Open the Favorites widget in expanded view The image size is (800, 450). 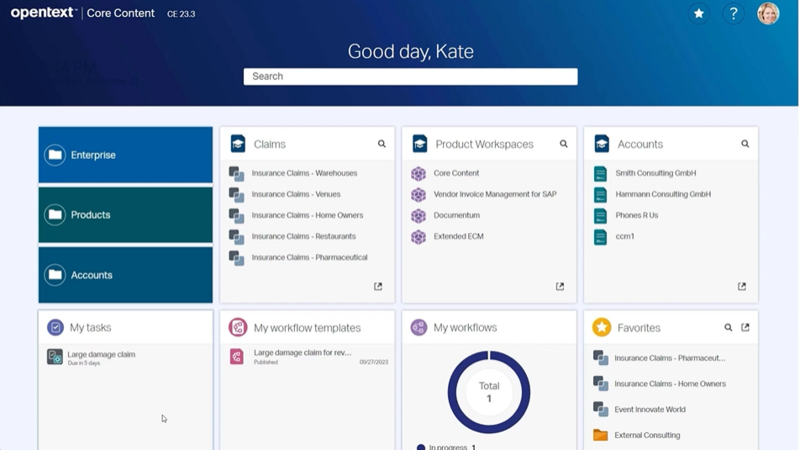click(x=745, y=327)
